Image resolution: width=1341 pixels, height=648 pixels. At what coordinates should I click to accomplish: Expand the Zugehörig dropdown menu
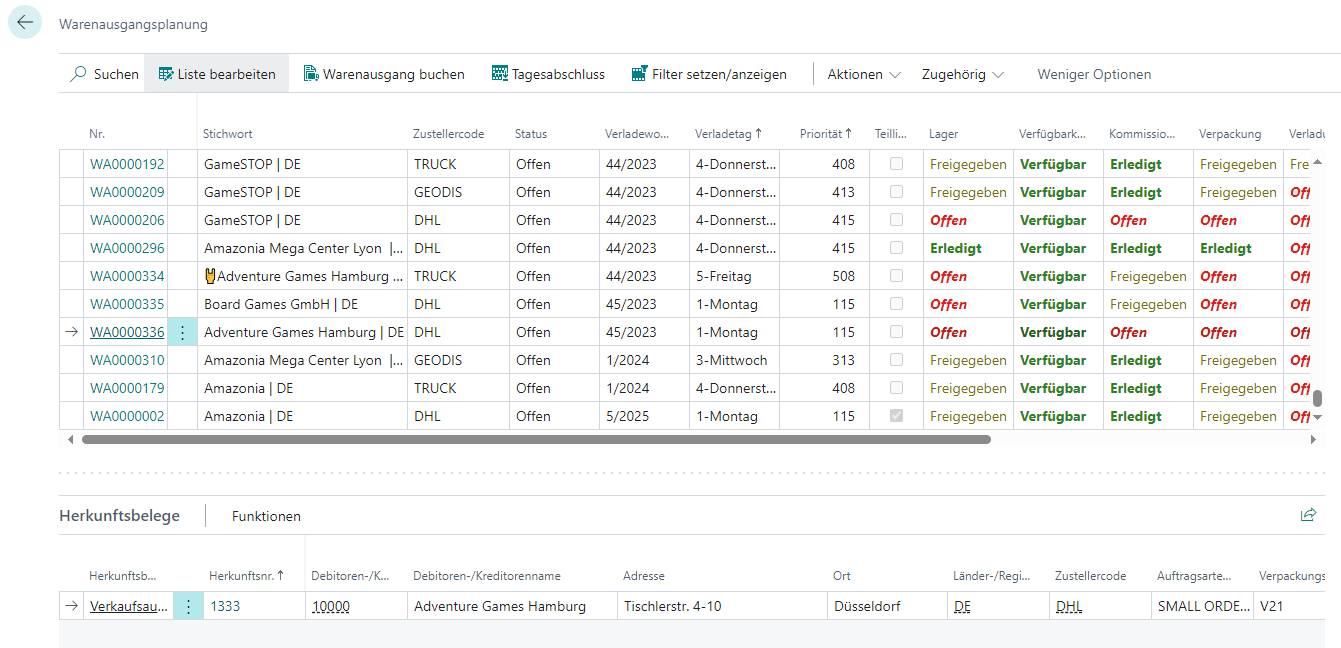(x=963, y=74)
